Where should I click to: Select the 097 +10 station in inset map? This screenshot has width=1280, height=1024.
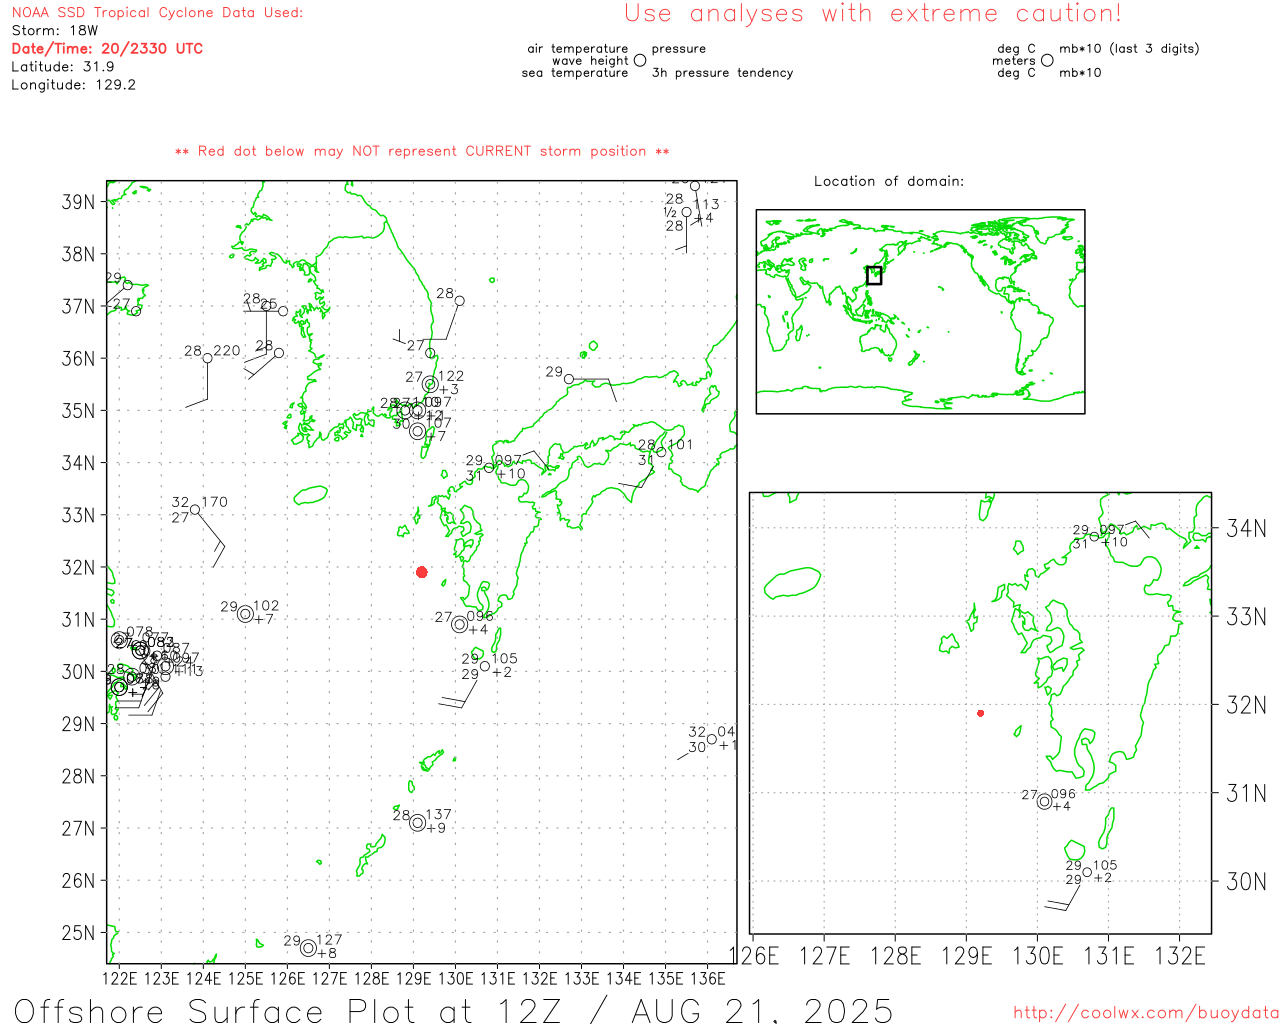click(1094, 537)
